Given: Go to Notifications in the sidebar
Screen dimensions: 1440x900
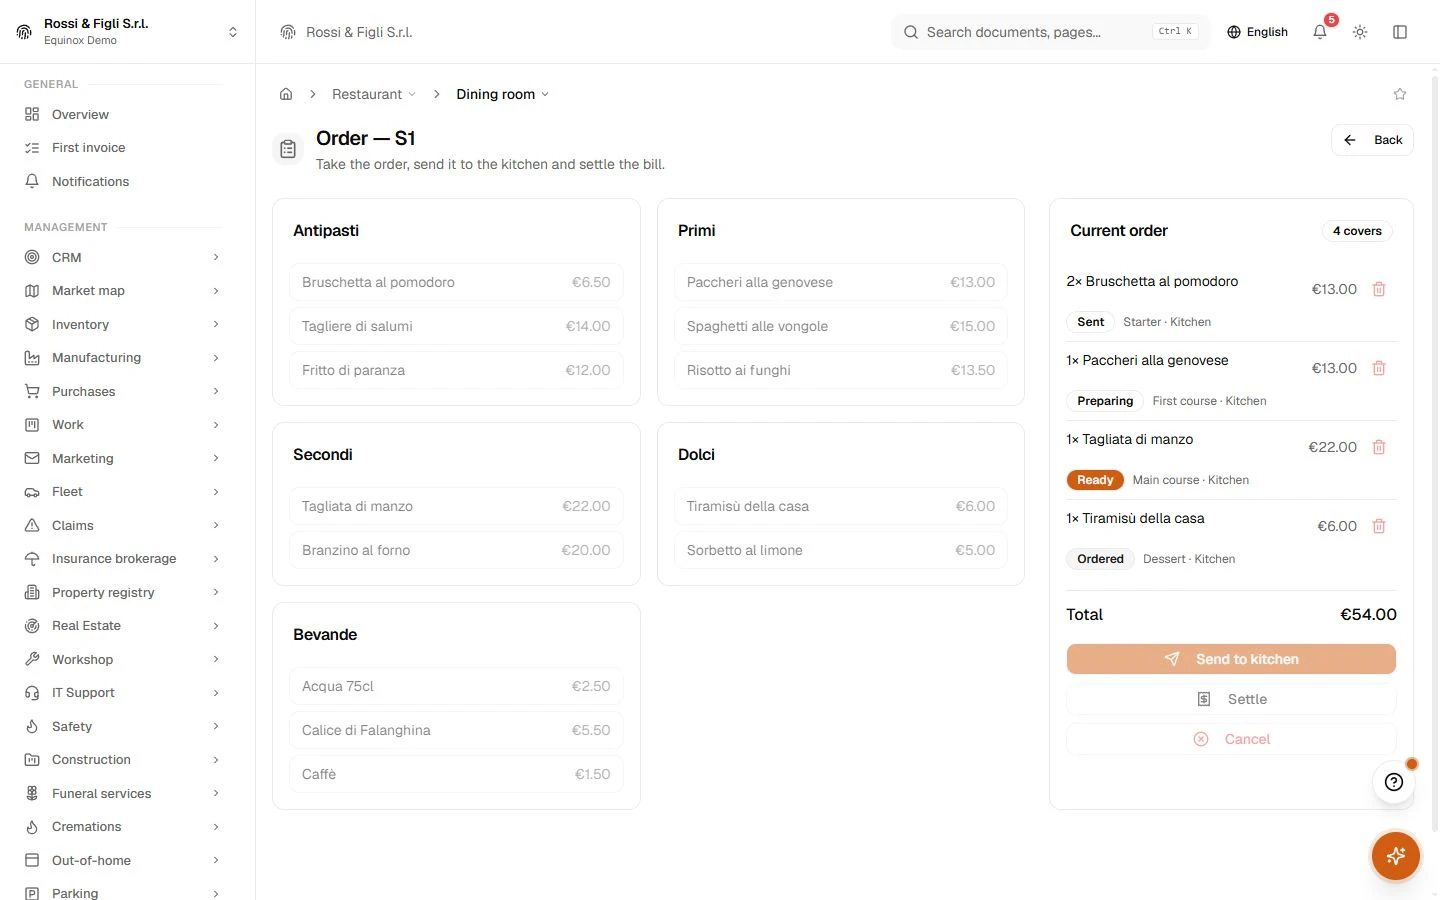Looking at the screenshot, I should pos(122,181).
